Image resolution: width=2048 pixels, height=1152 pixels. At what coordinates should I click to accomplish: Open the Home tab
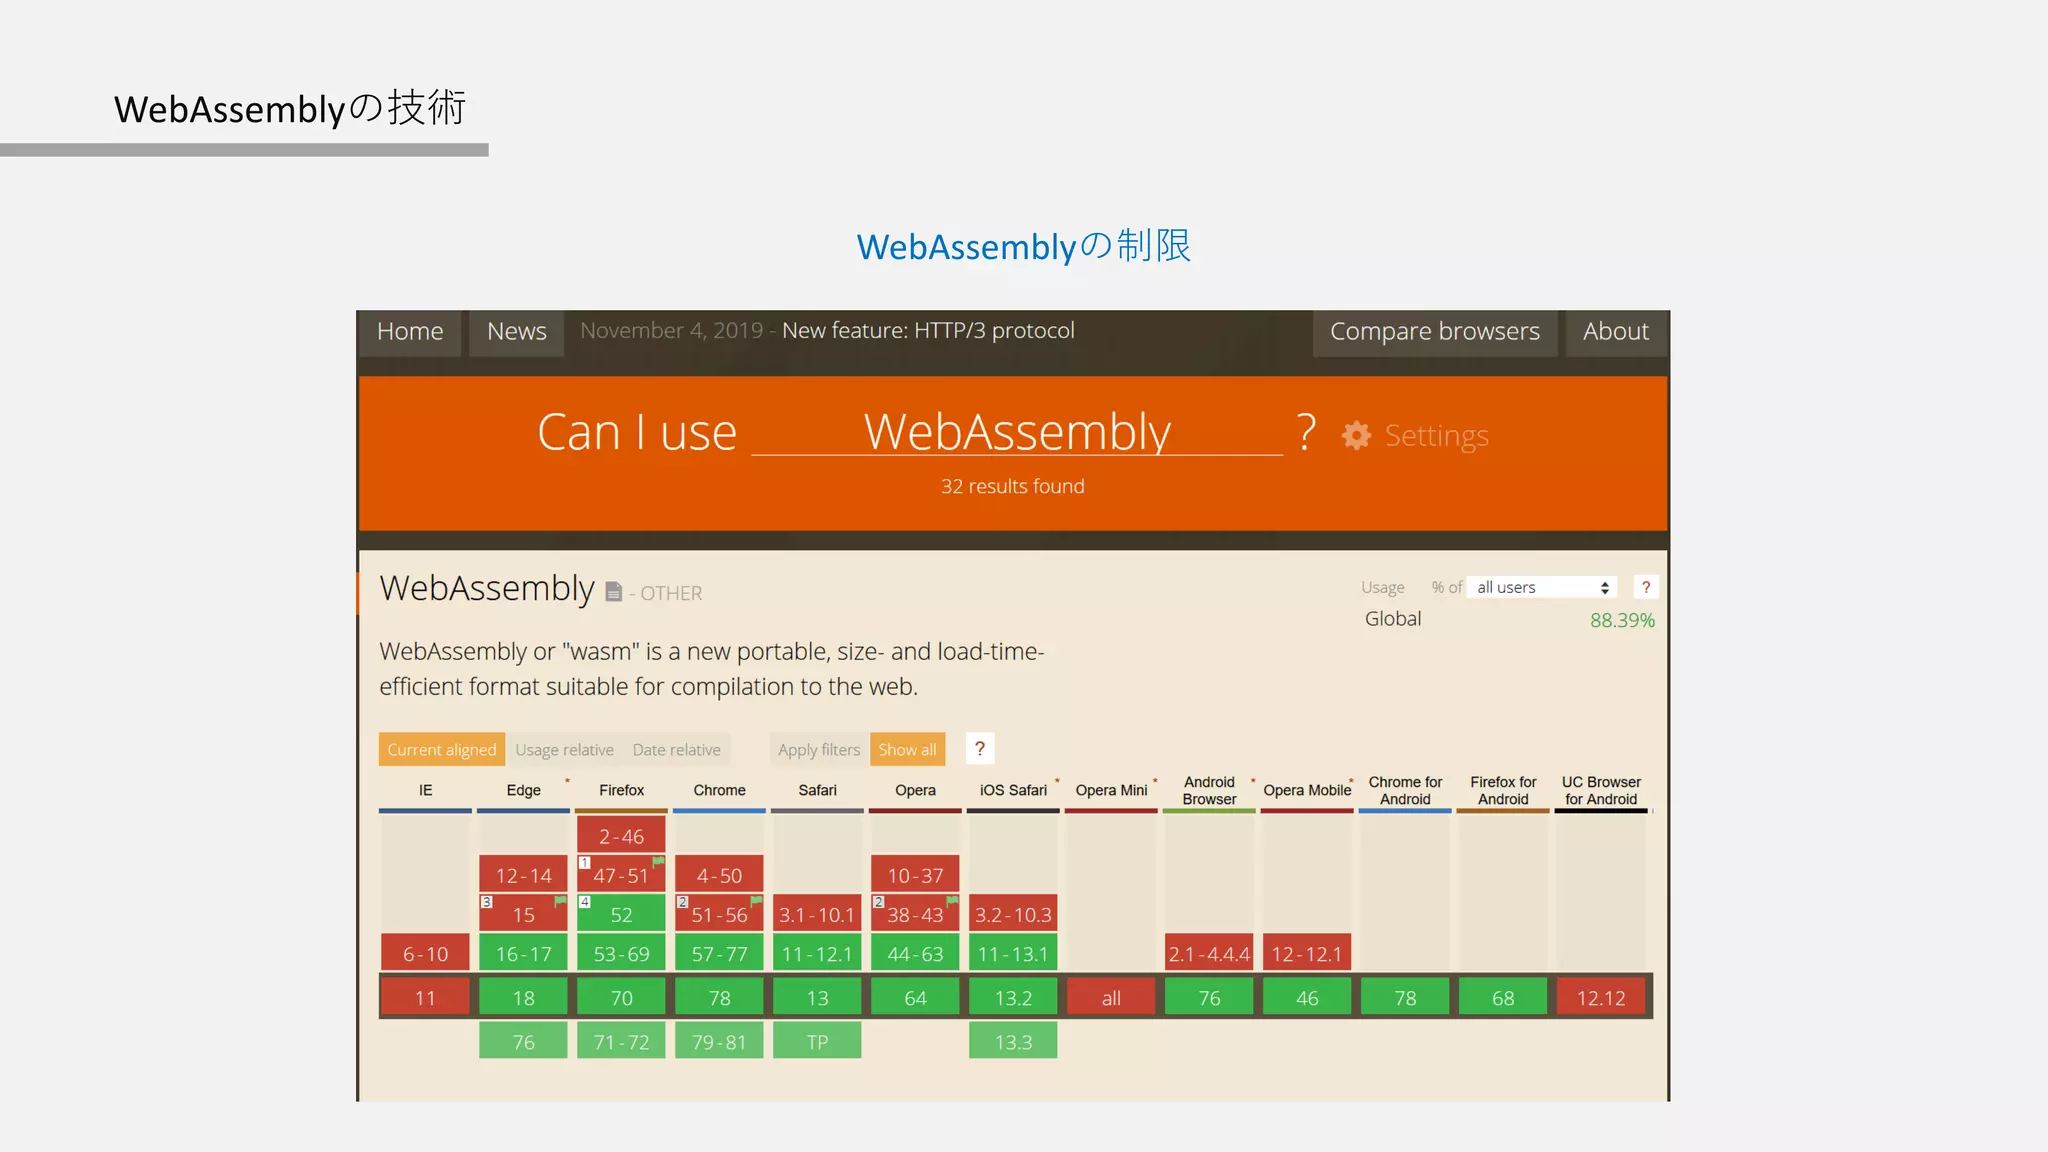point(410,332)
